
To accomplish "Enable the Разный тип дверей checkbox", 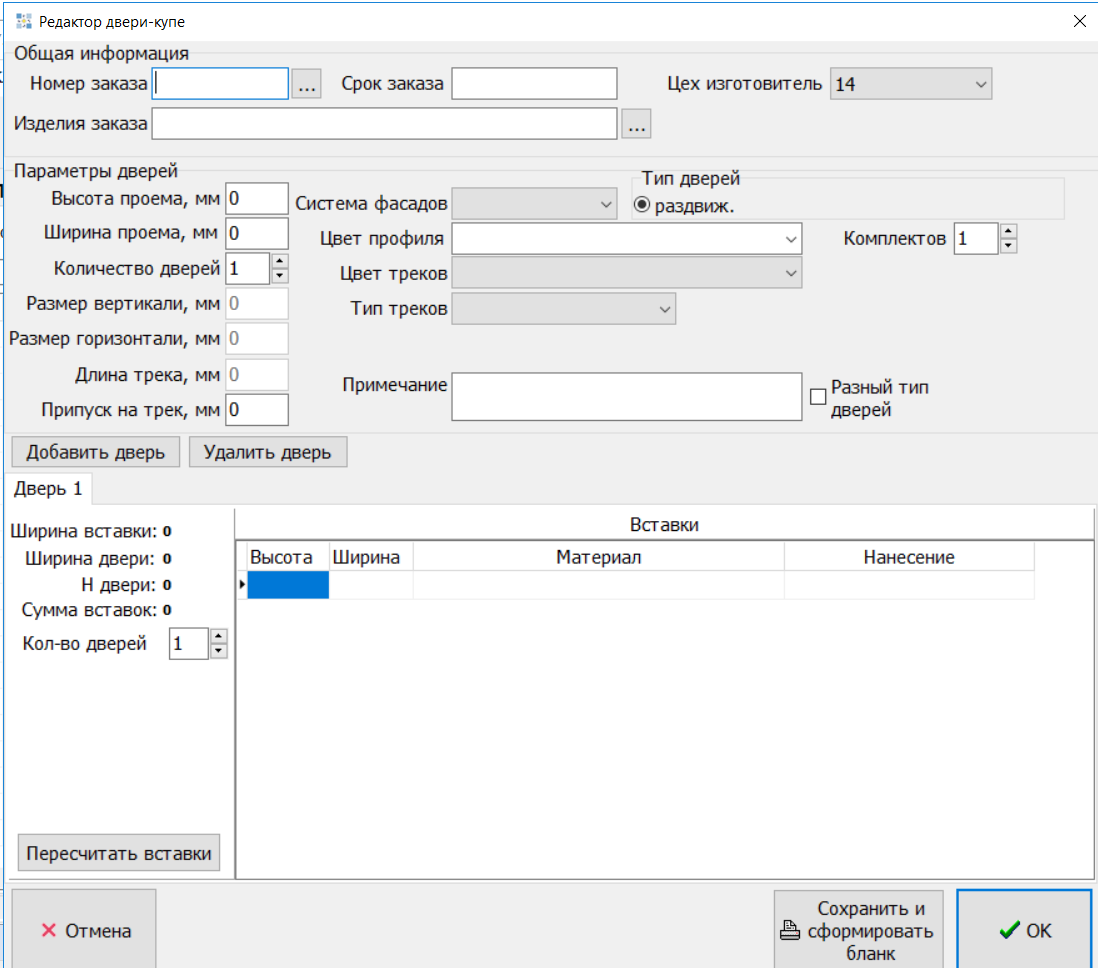I will coord(818,397).
